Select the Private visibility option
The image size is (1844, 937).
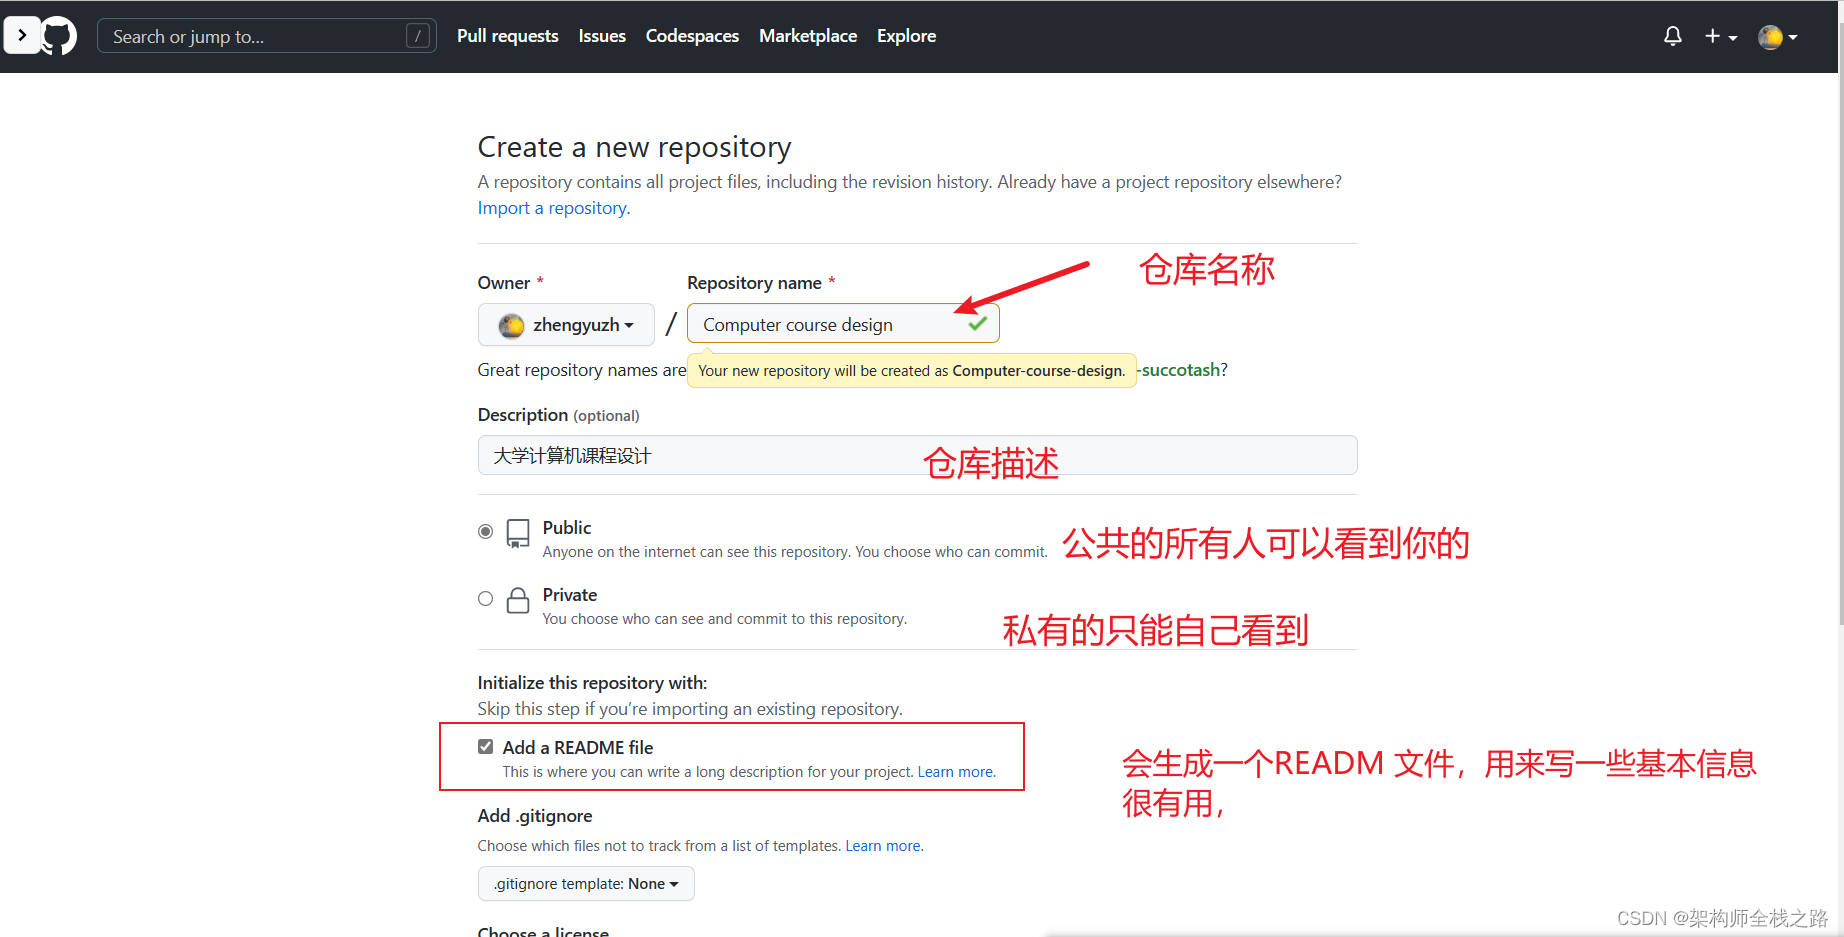coord(485,598)
